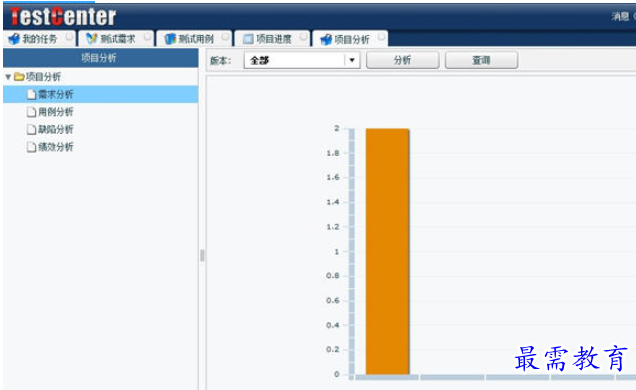The height and width of the screenshot is (390, 636).
Task: Click the 项目进度 tab icon
Action: pos(248,39)
